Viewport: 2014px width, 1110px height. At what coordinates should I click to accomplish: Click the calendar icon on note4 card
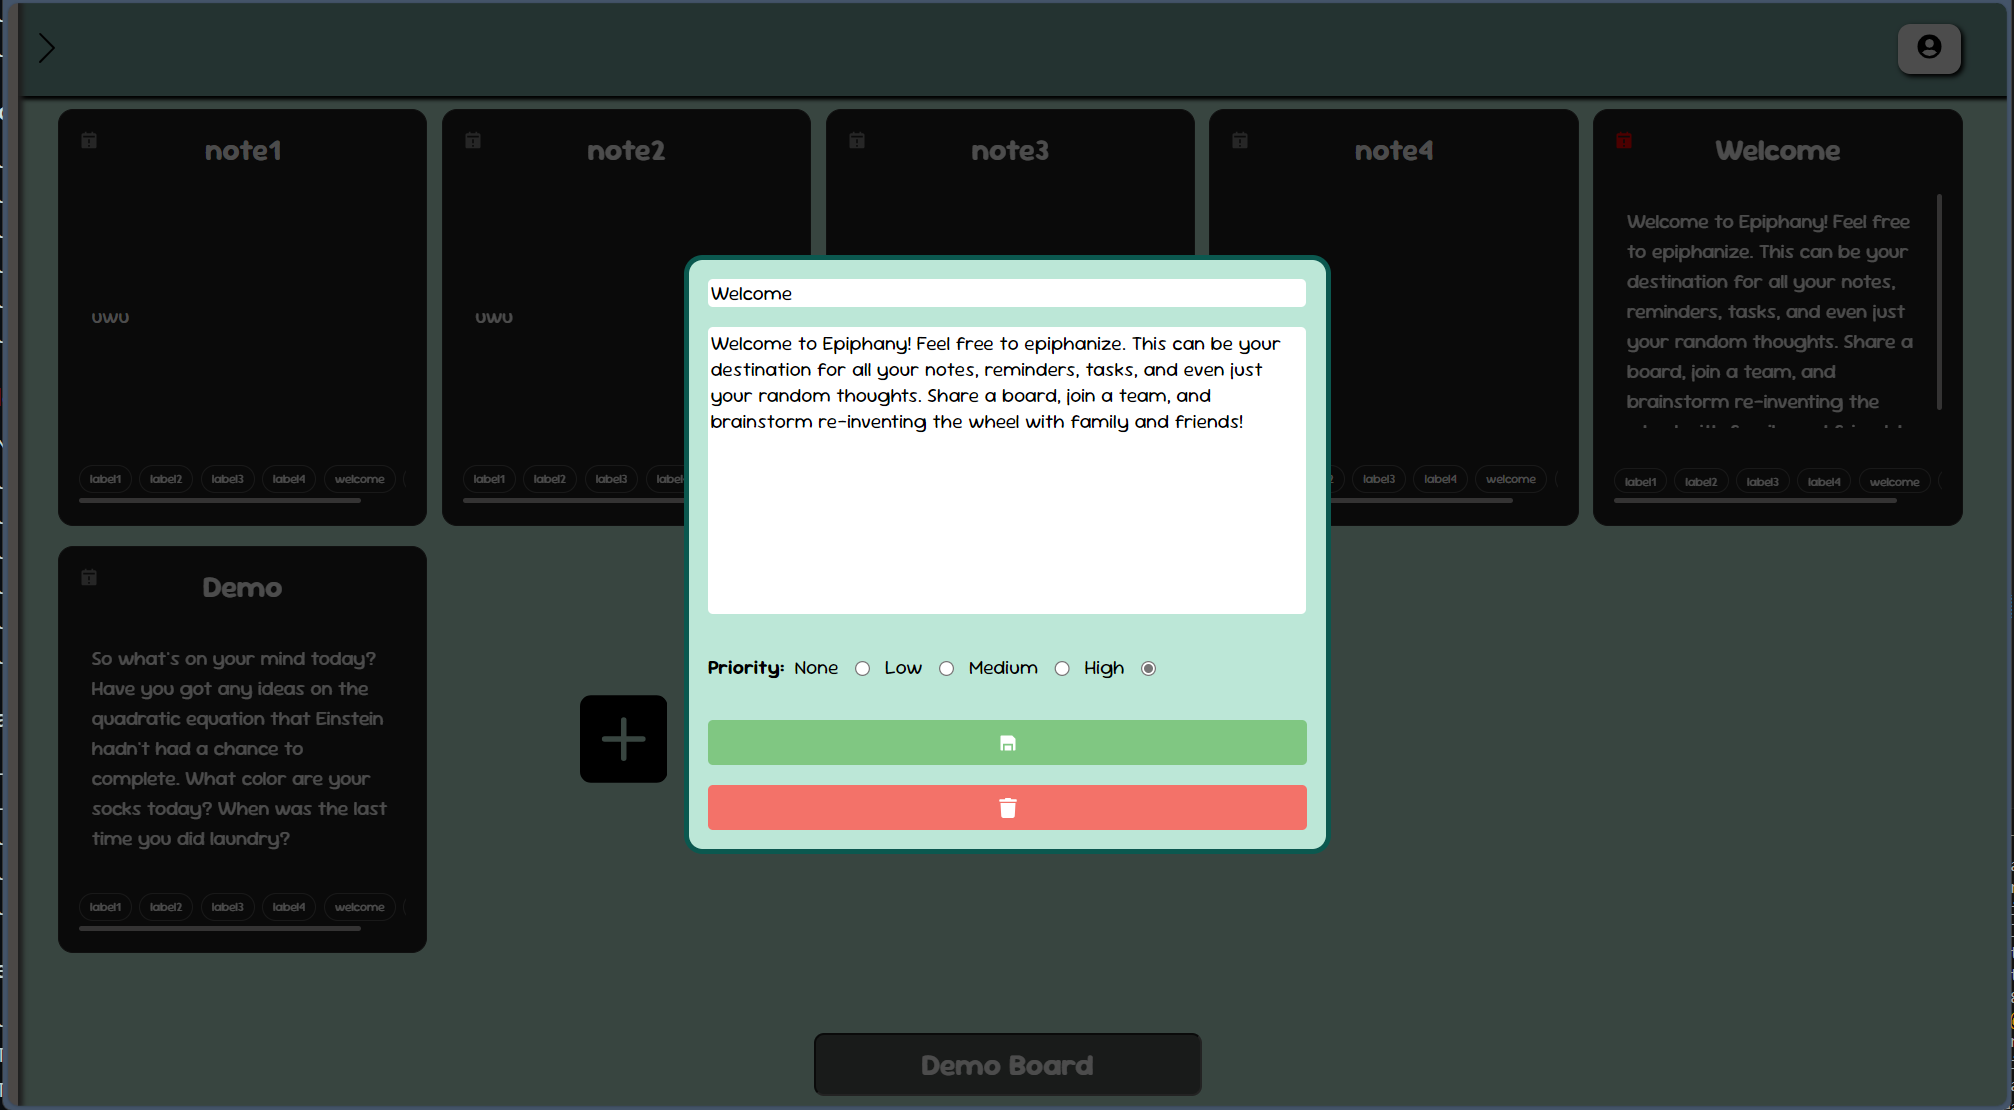pos(1240,140)
